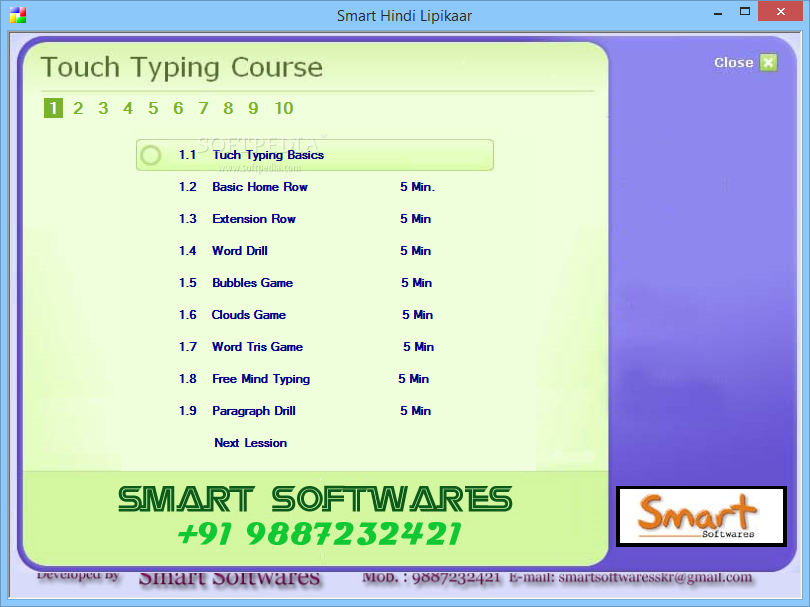Open the Word Tris Game
The width and height of the screenshot is (810, 607).
point(257,347)
